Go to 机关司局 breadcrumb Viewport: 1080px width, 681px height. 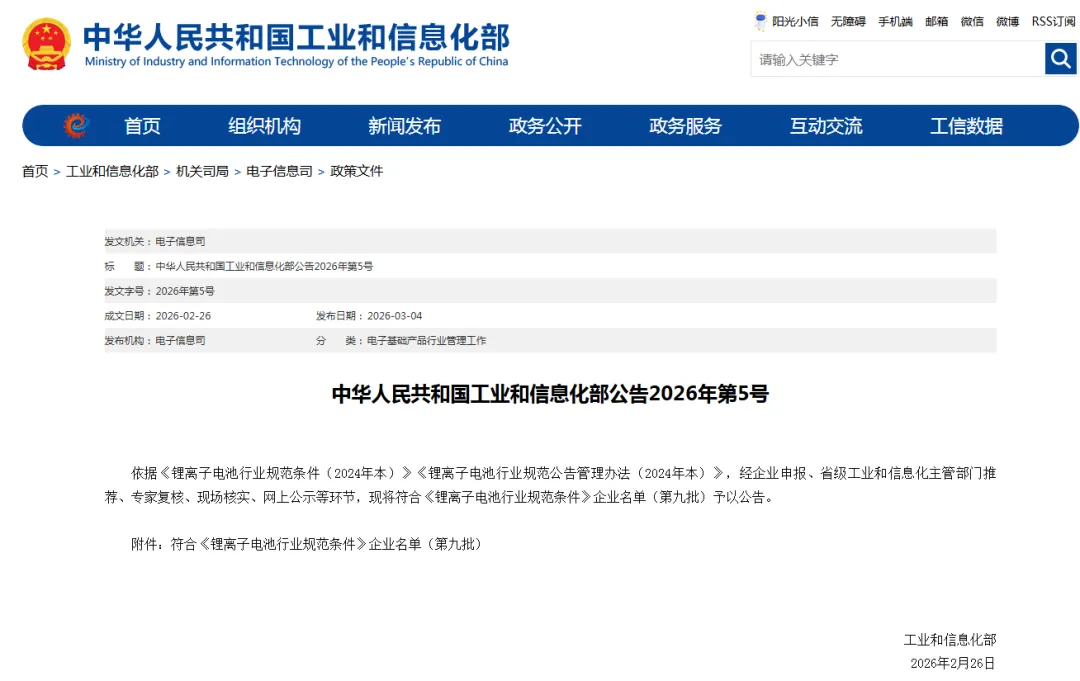pos(202,171)
